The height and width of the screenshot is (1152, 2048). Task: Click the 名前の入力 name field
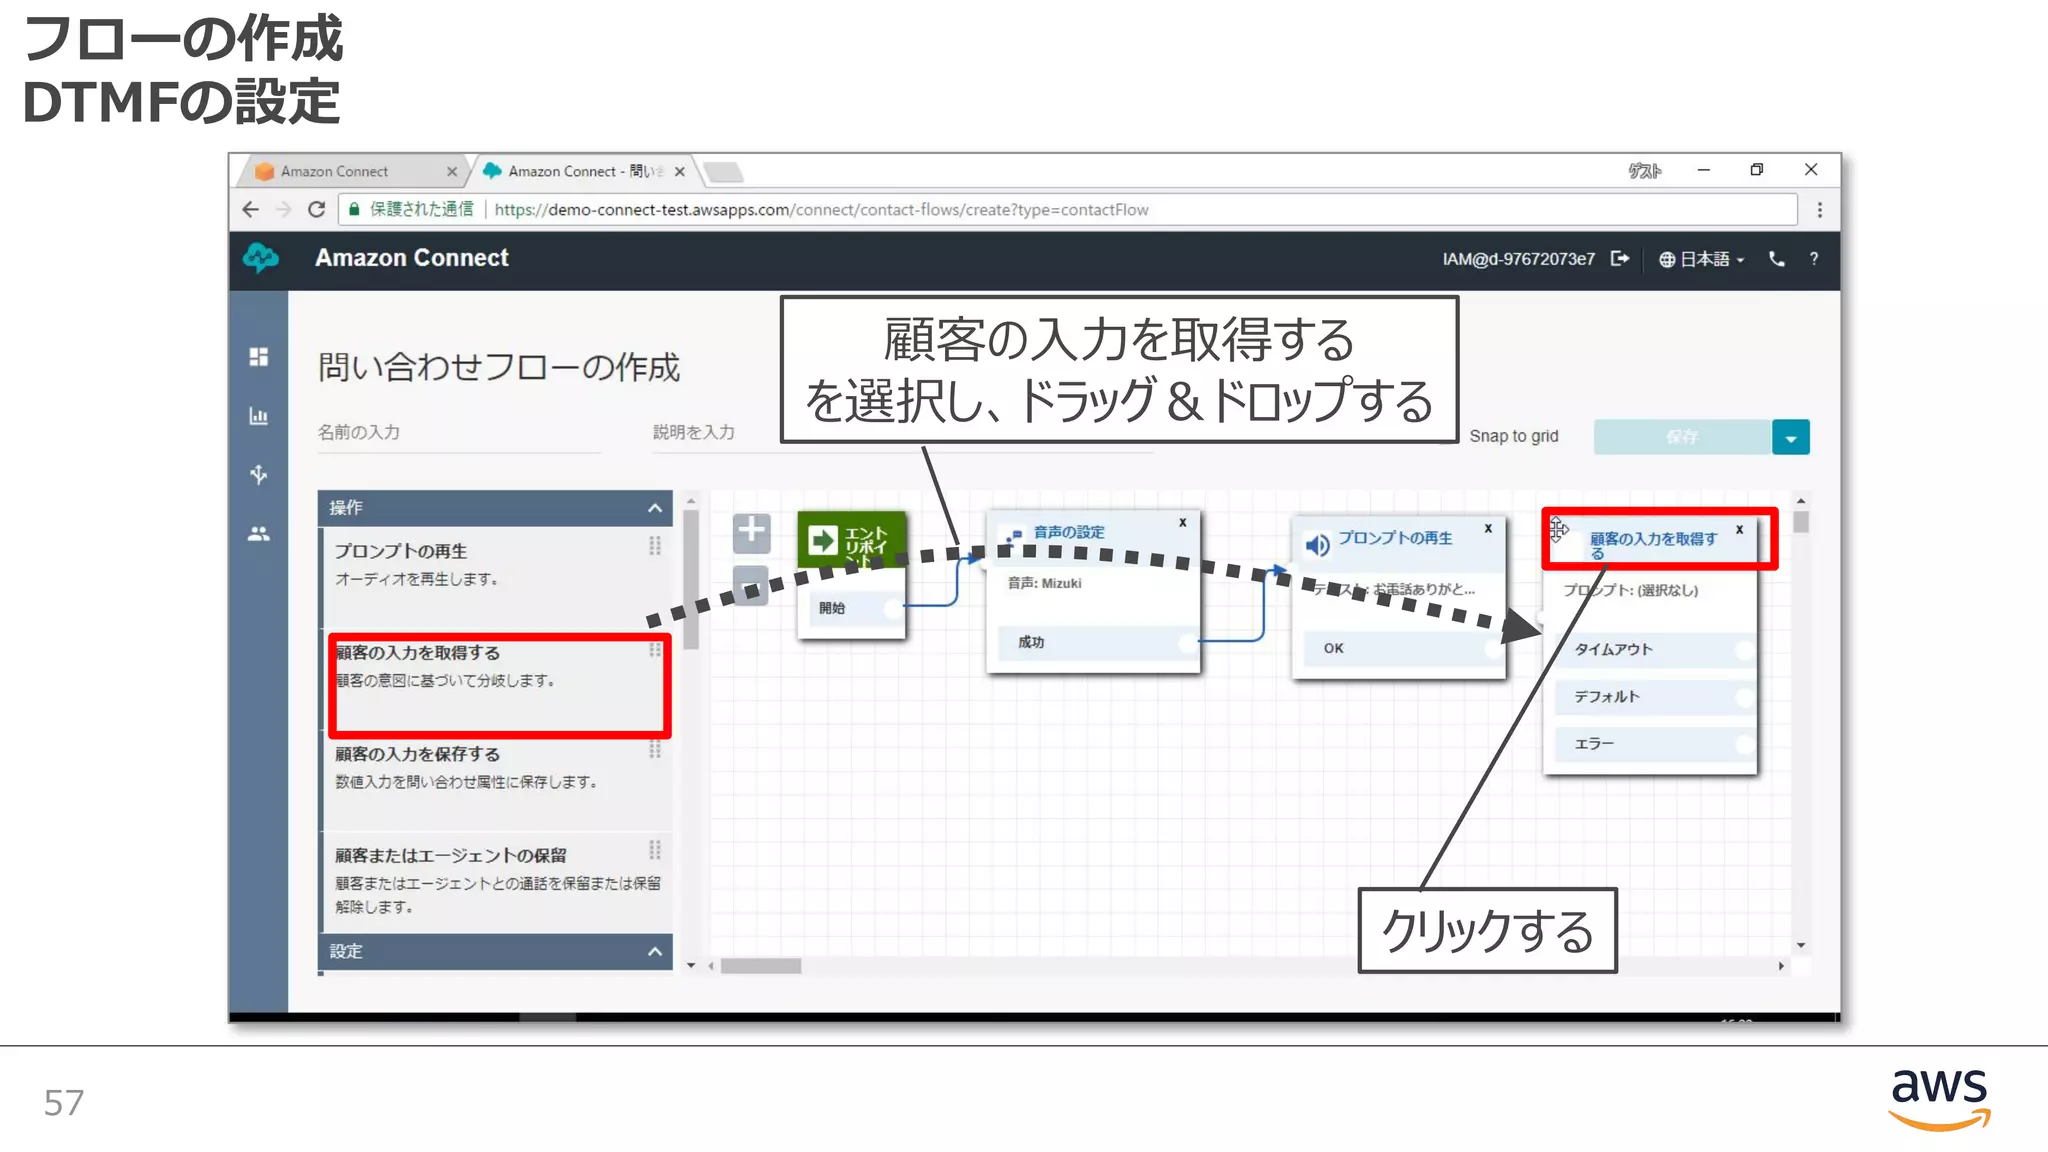click(459, 433)
